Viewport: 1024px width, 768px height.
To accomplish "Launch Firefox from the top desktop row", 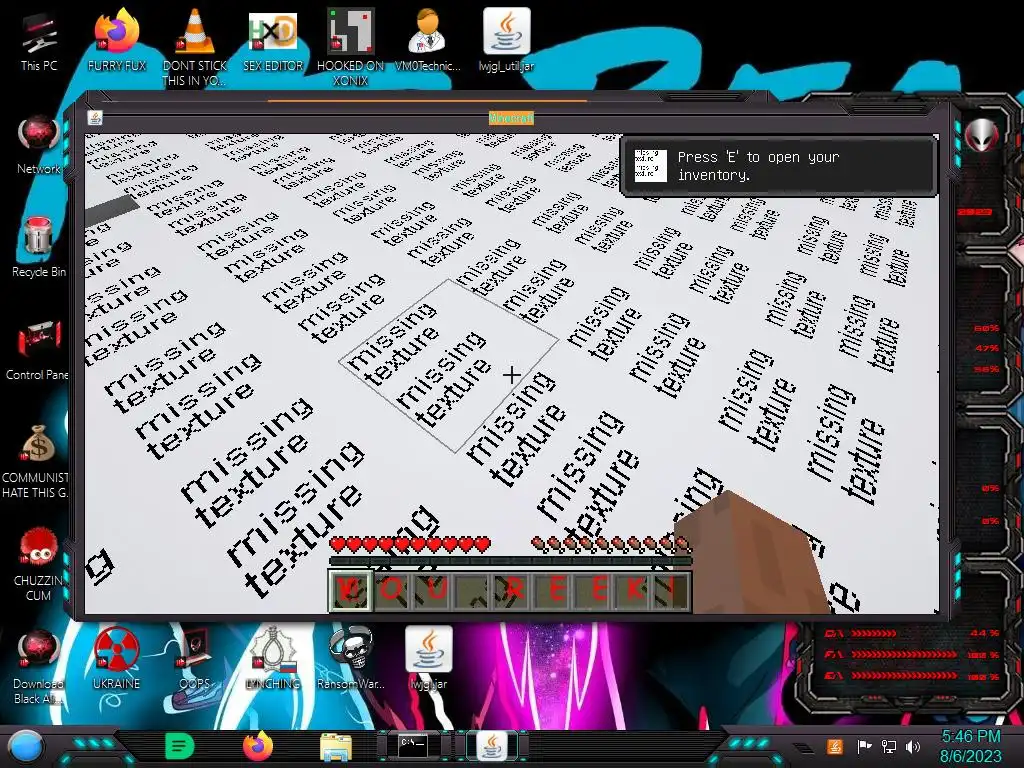I will tap(117, 38).
